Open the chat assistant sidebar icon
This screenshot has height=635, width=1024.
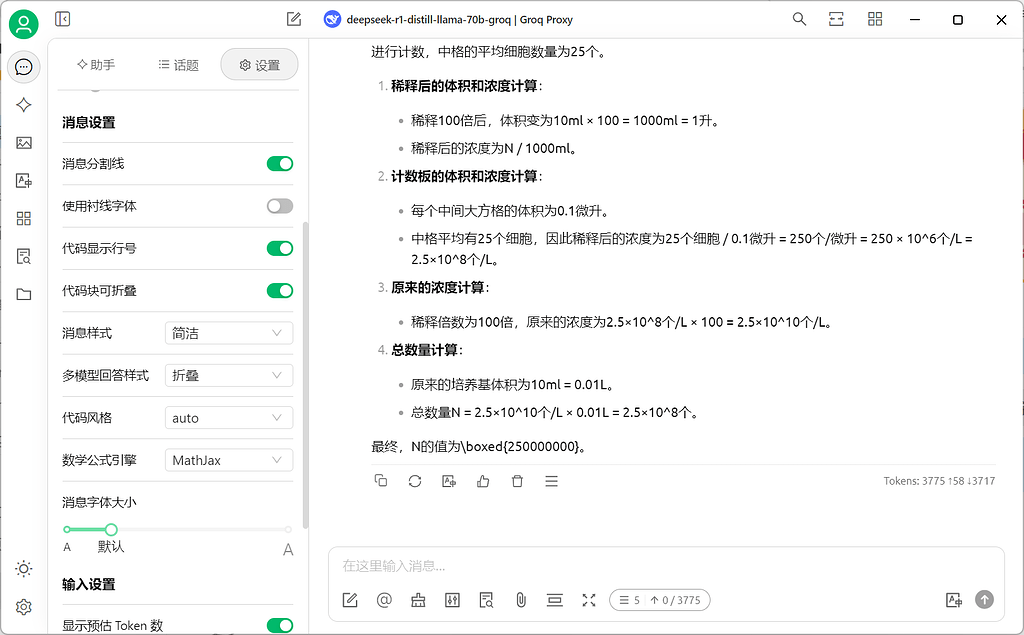click(24, 67)
